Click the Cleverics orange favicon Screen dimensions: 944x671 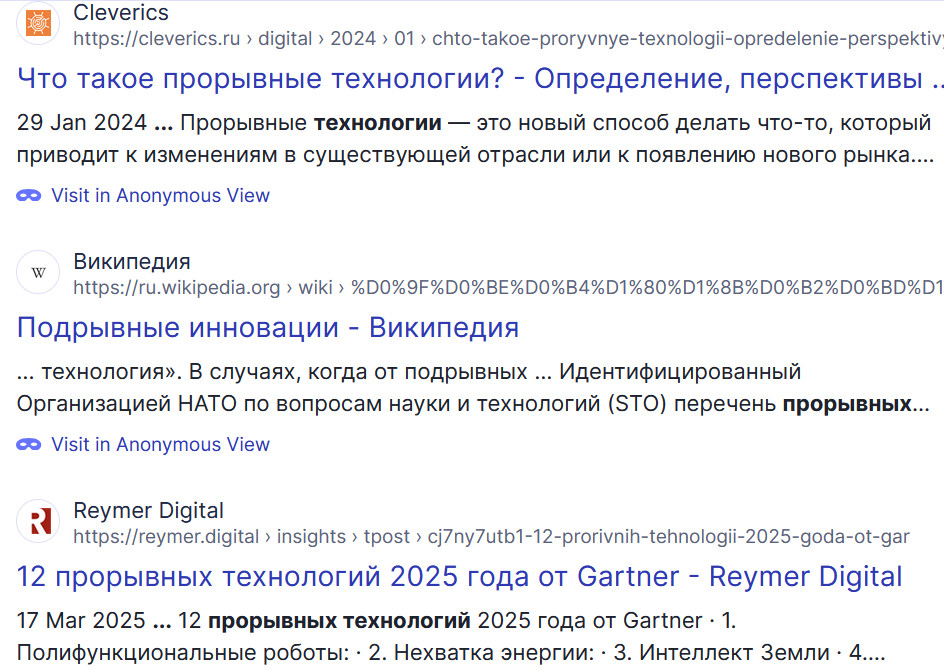click(x=38, y=24)
